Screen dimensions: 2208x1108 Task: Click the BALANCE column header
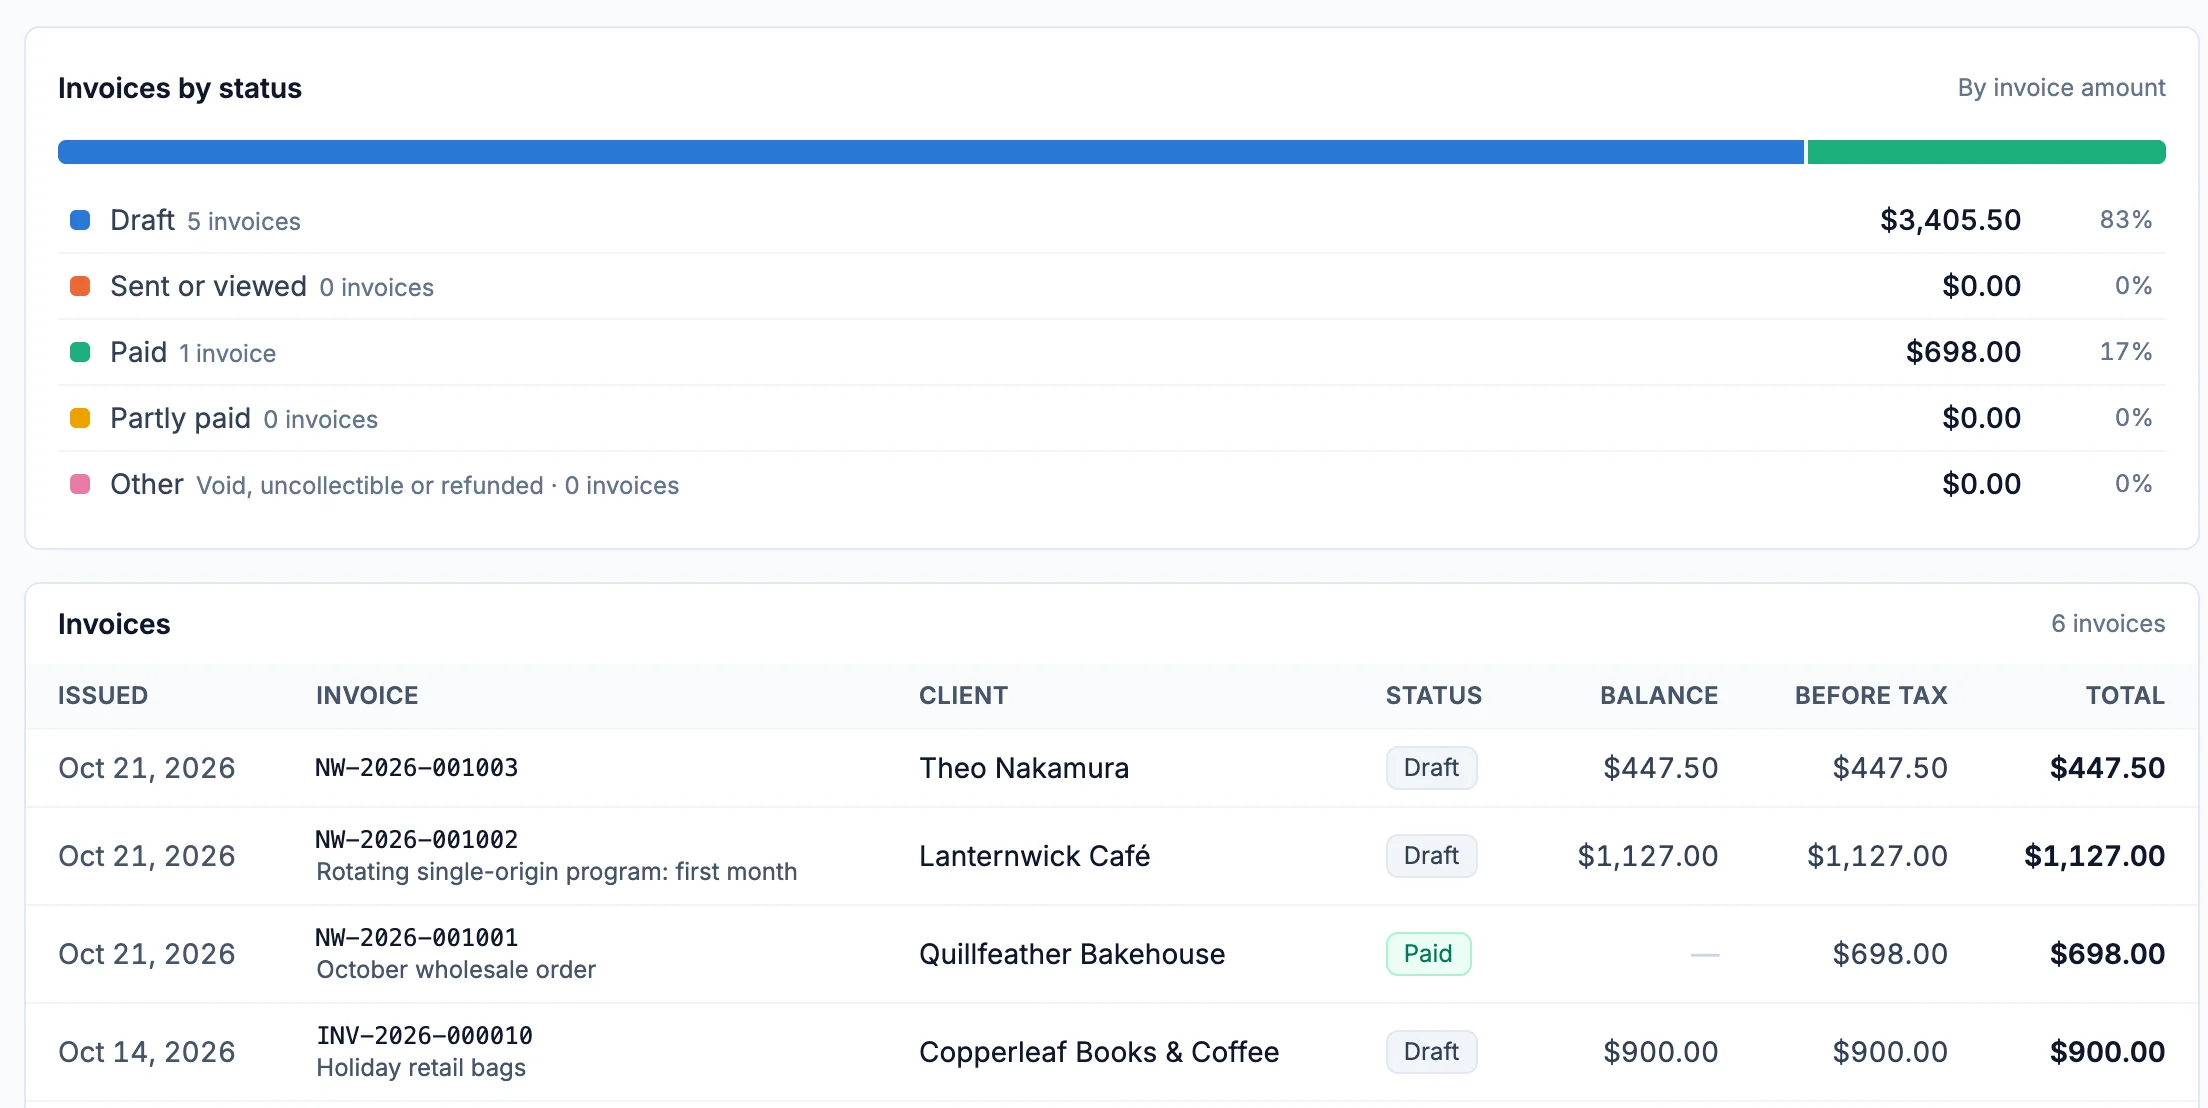coord(1659,695)
